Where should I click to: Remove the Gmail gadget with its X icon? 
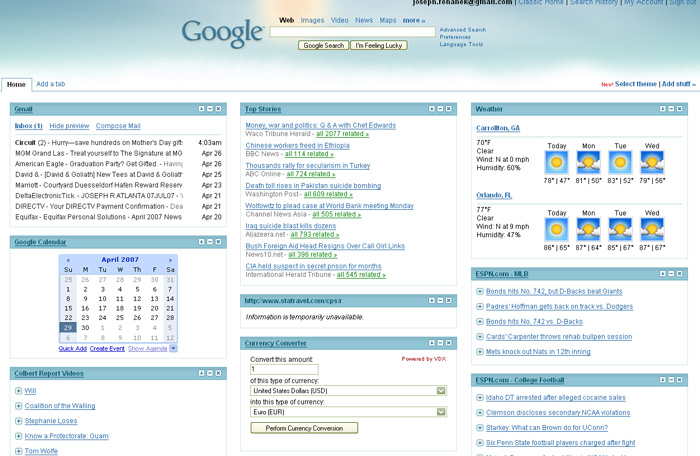click(218, 109)
